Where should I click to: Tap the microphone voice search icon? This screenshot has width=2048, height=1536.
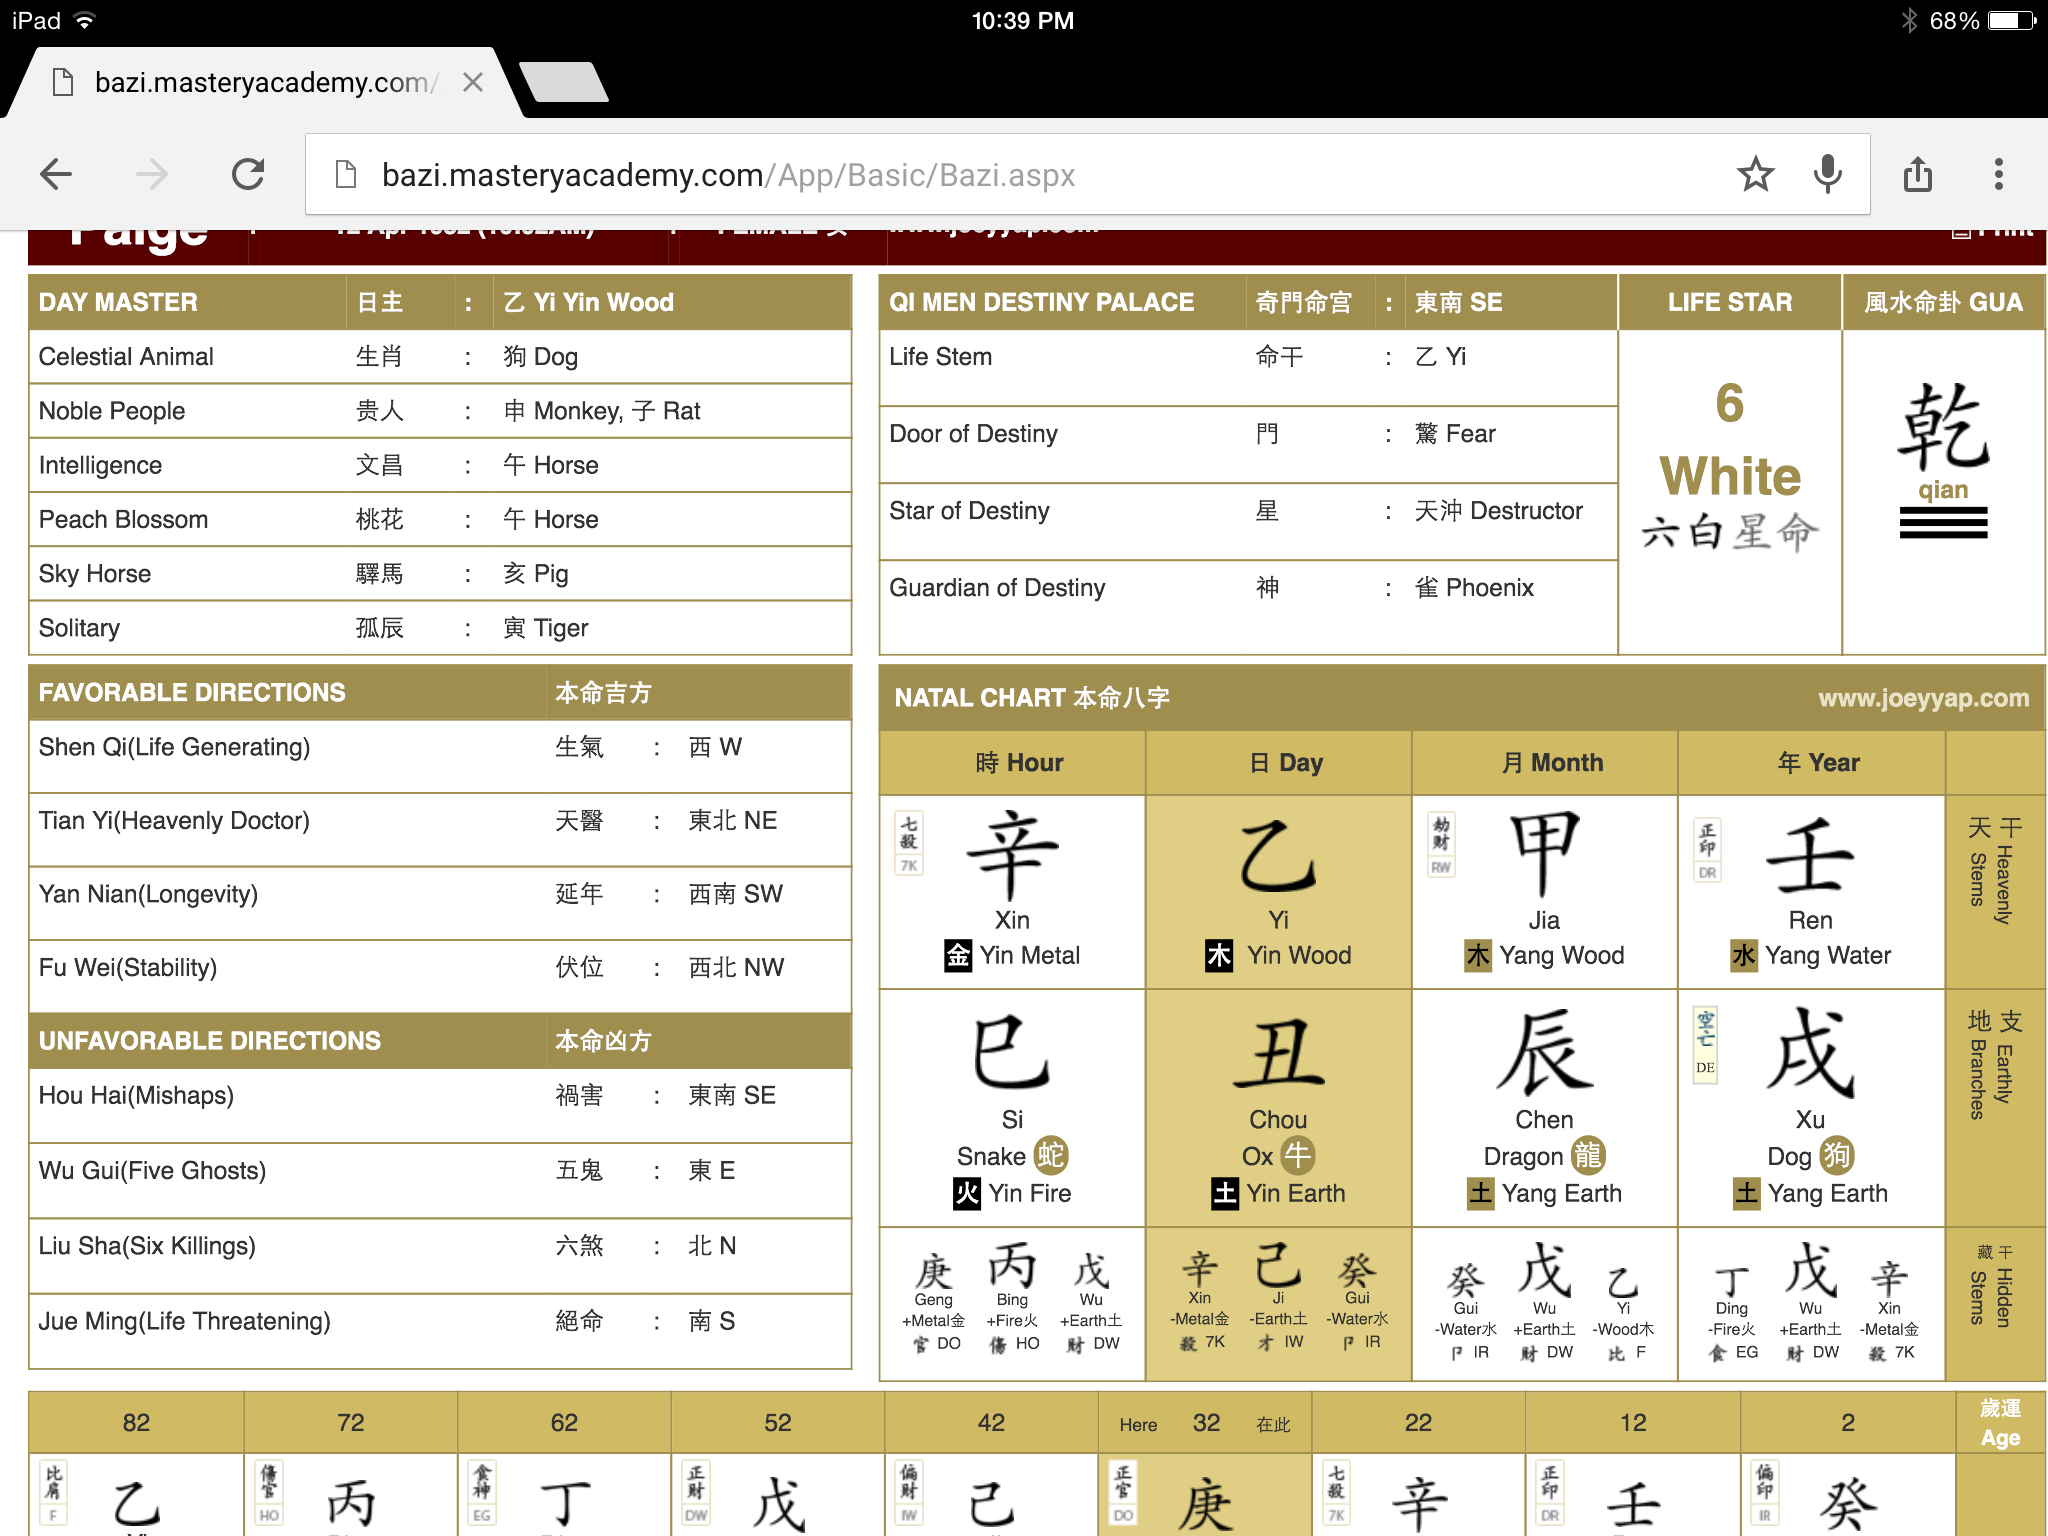[1827, 175]
